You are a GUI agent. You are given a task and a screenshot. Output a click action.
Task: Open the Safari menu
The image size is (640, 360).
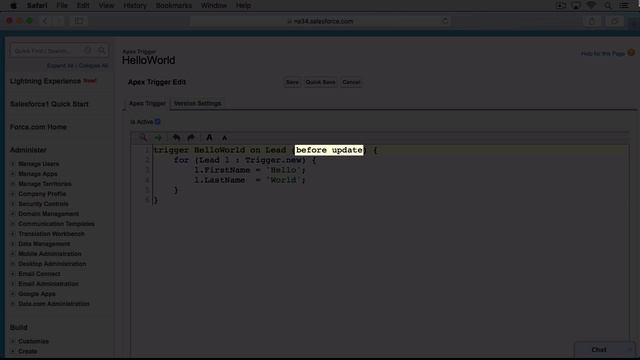[37, 5]
